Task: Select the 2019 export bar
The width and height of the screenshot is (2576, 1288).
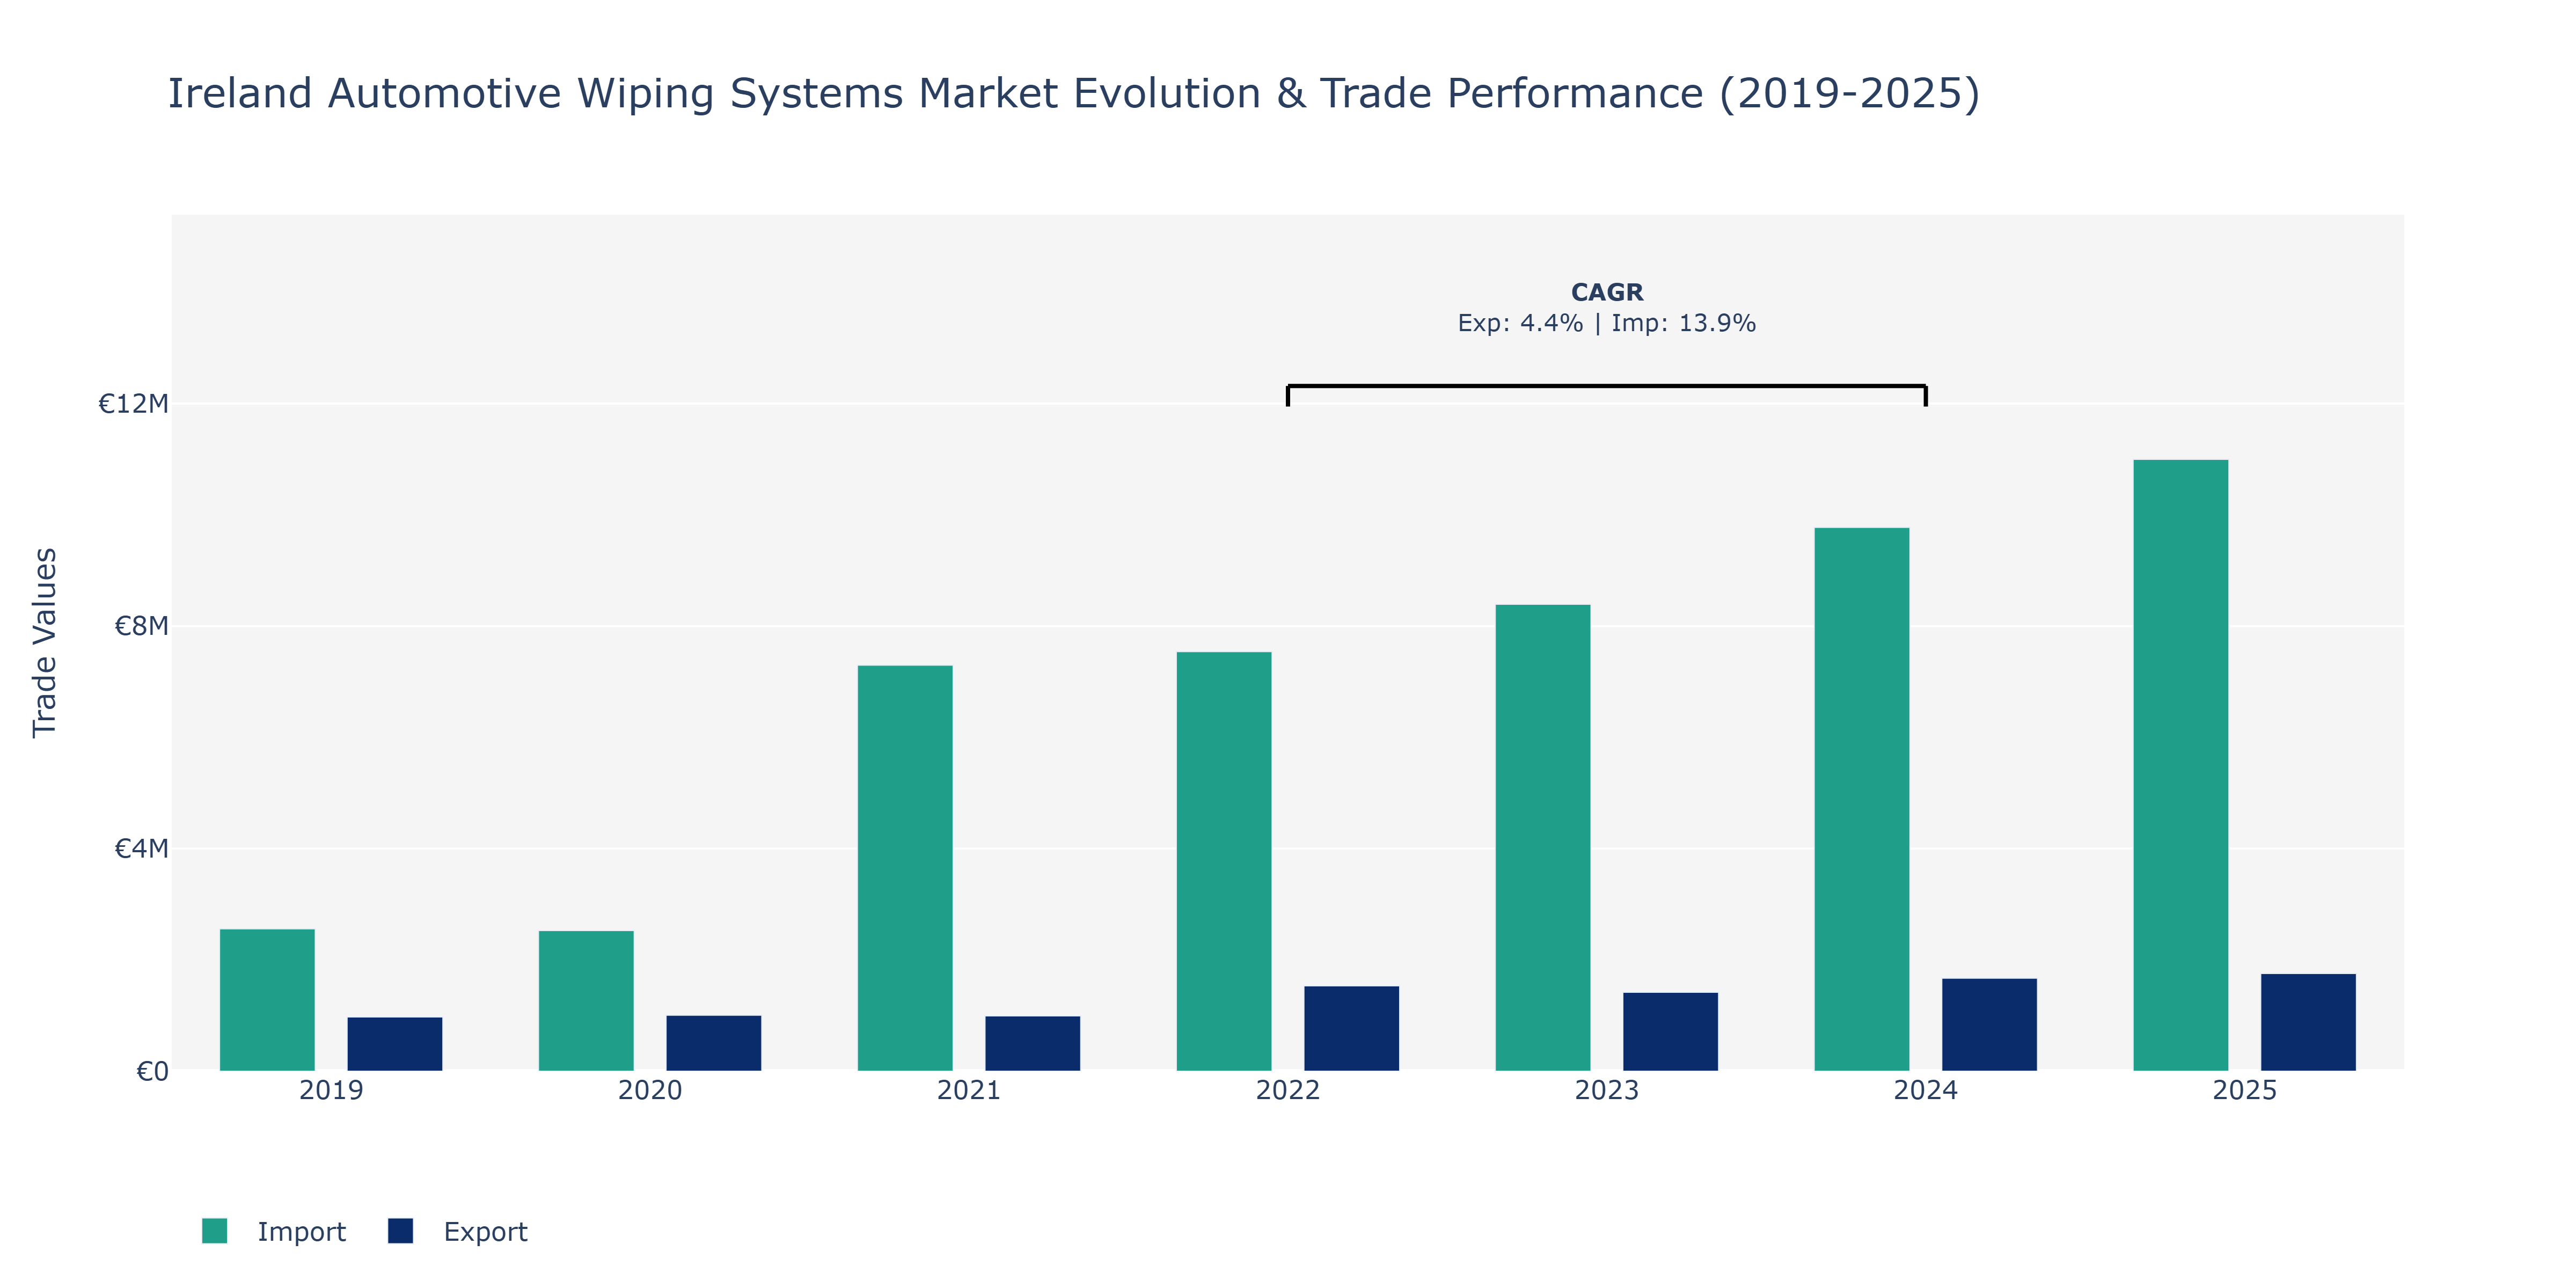Action: coord(395,1044)
